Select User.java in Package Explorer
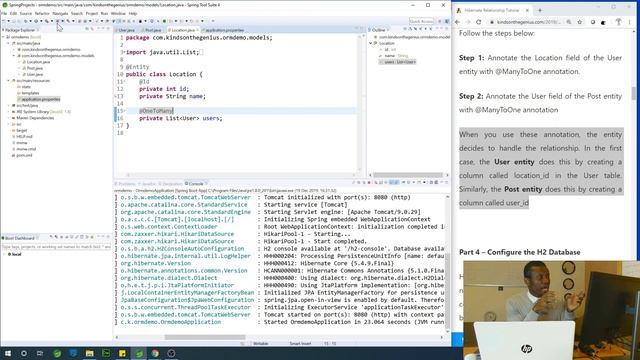The image size is (640, 360). (x=35, y=74)
